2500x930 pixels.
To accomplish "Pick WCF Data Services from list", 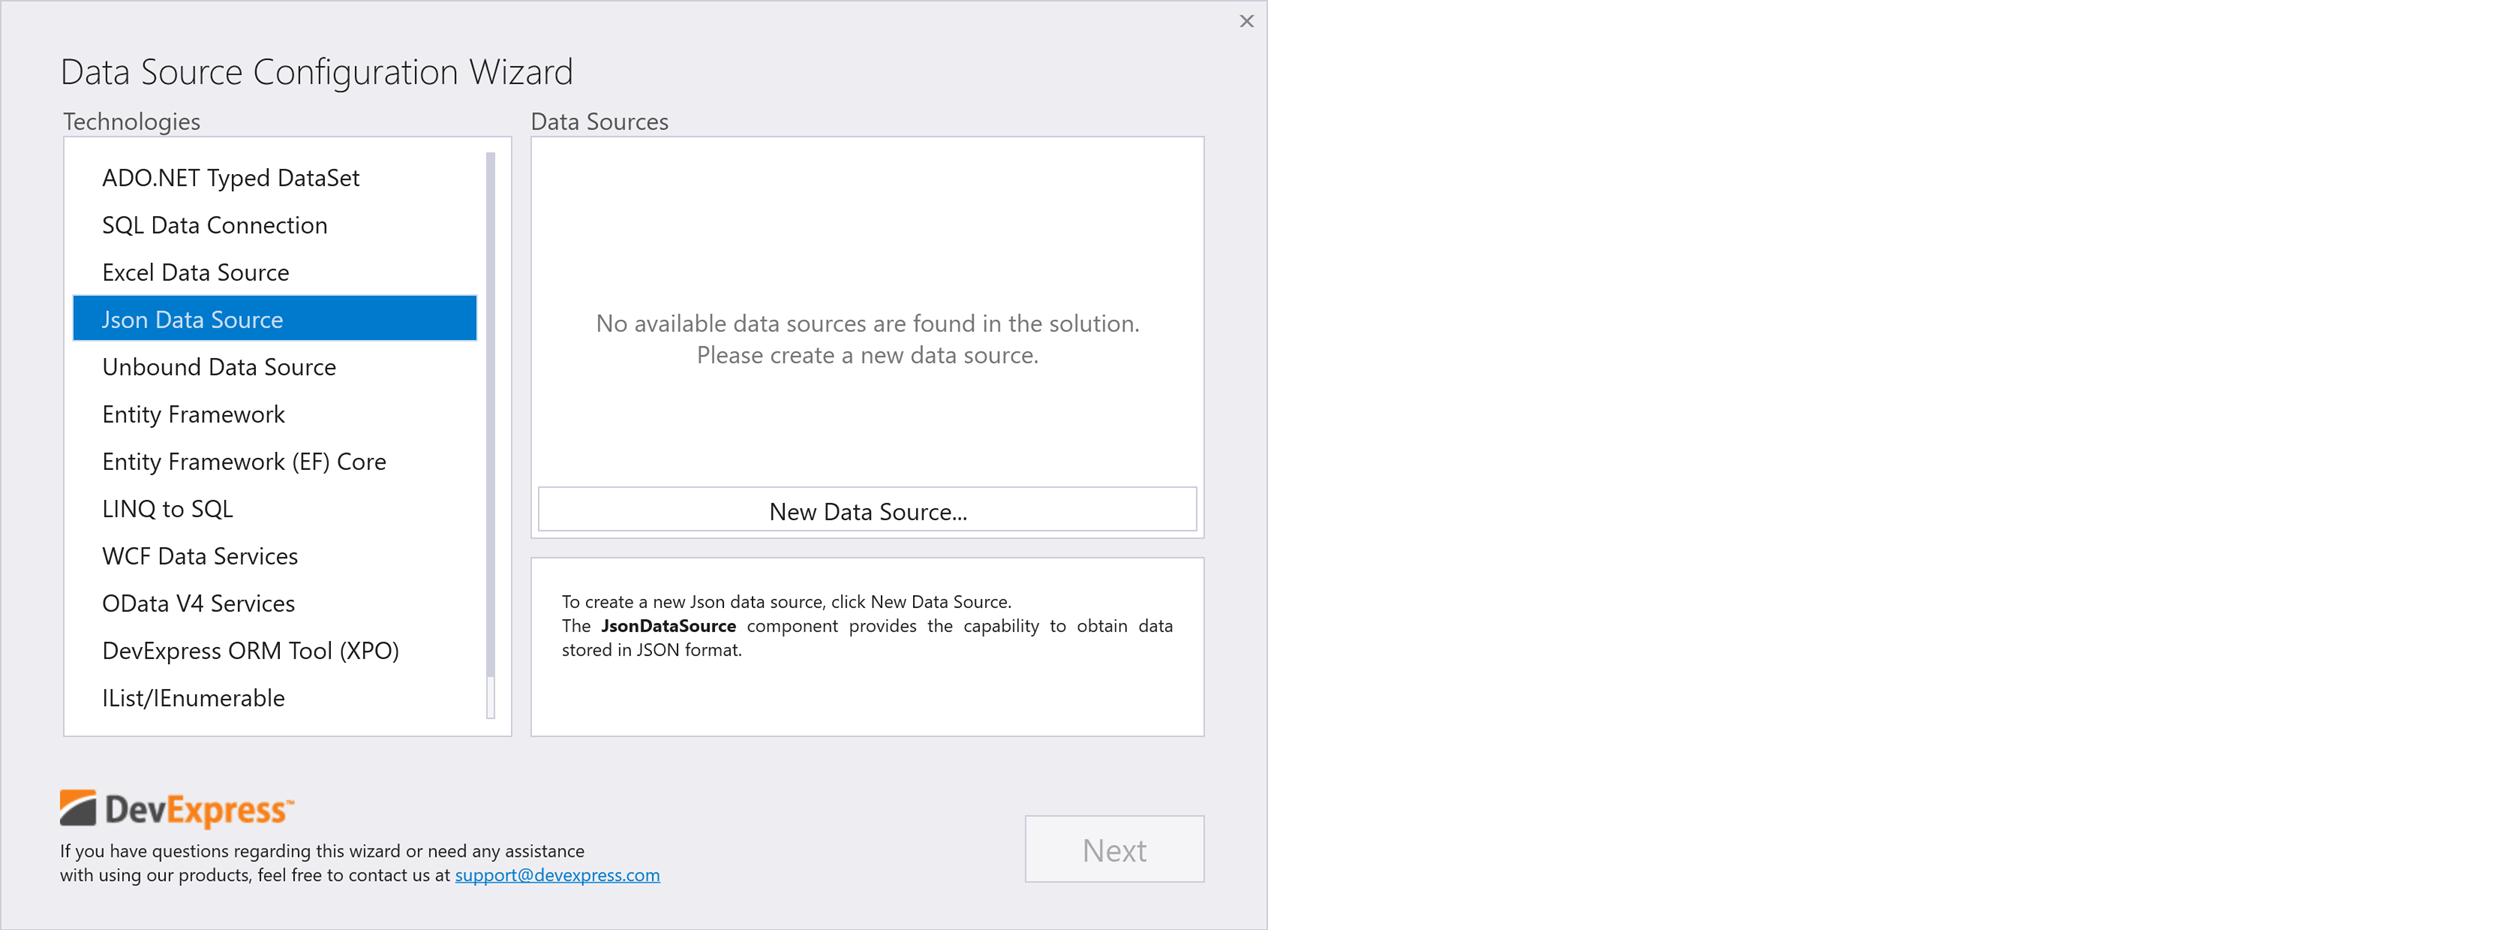I will pos(274,555).
